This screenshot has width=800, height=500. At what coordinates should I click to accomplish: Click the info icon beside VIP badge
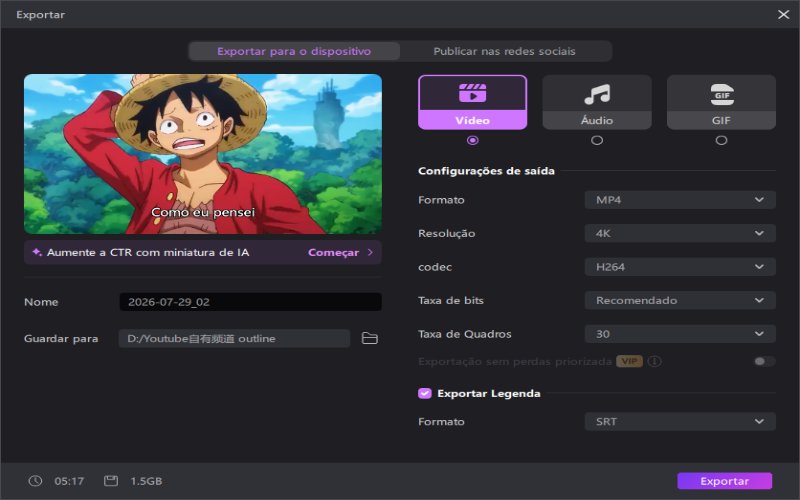[x=655, y=361]
